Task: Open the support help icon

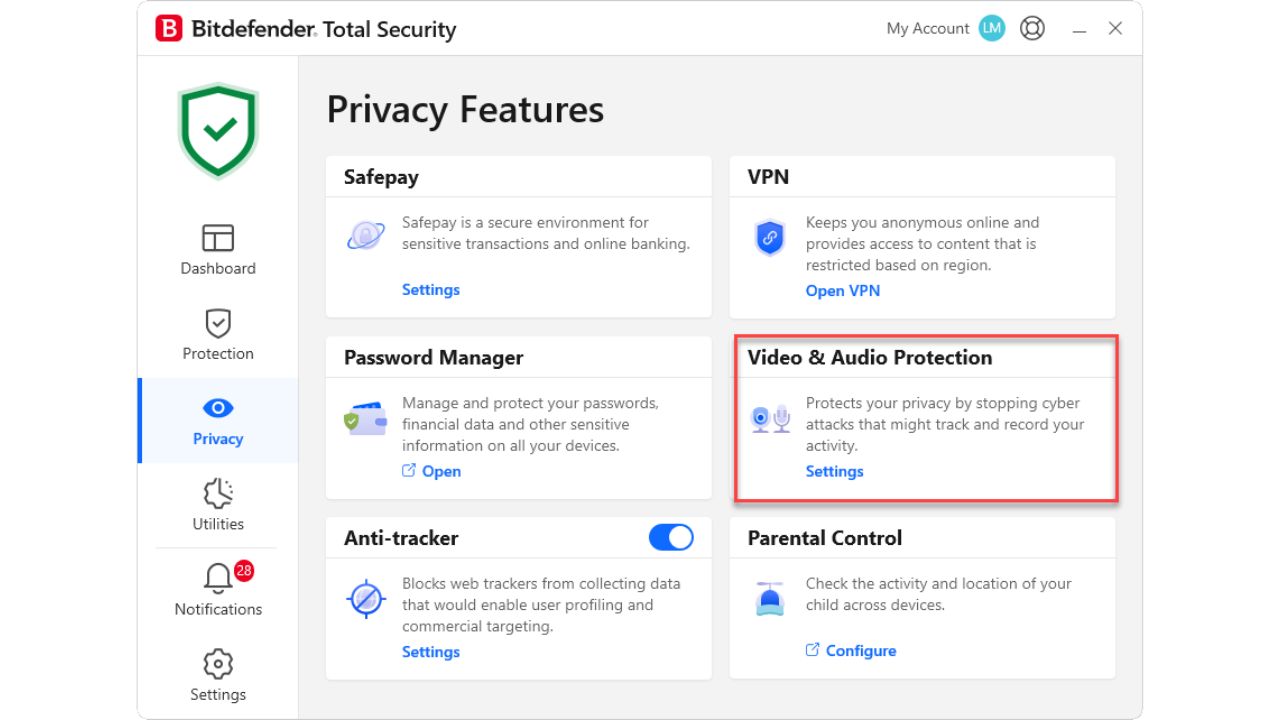Action: (1032, 28)
